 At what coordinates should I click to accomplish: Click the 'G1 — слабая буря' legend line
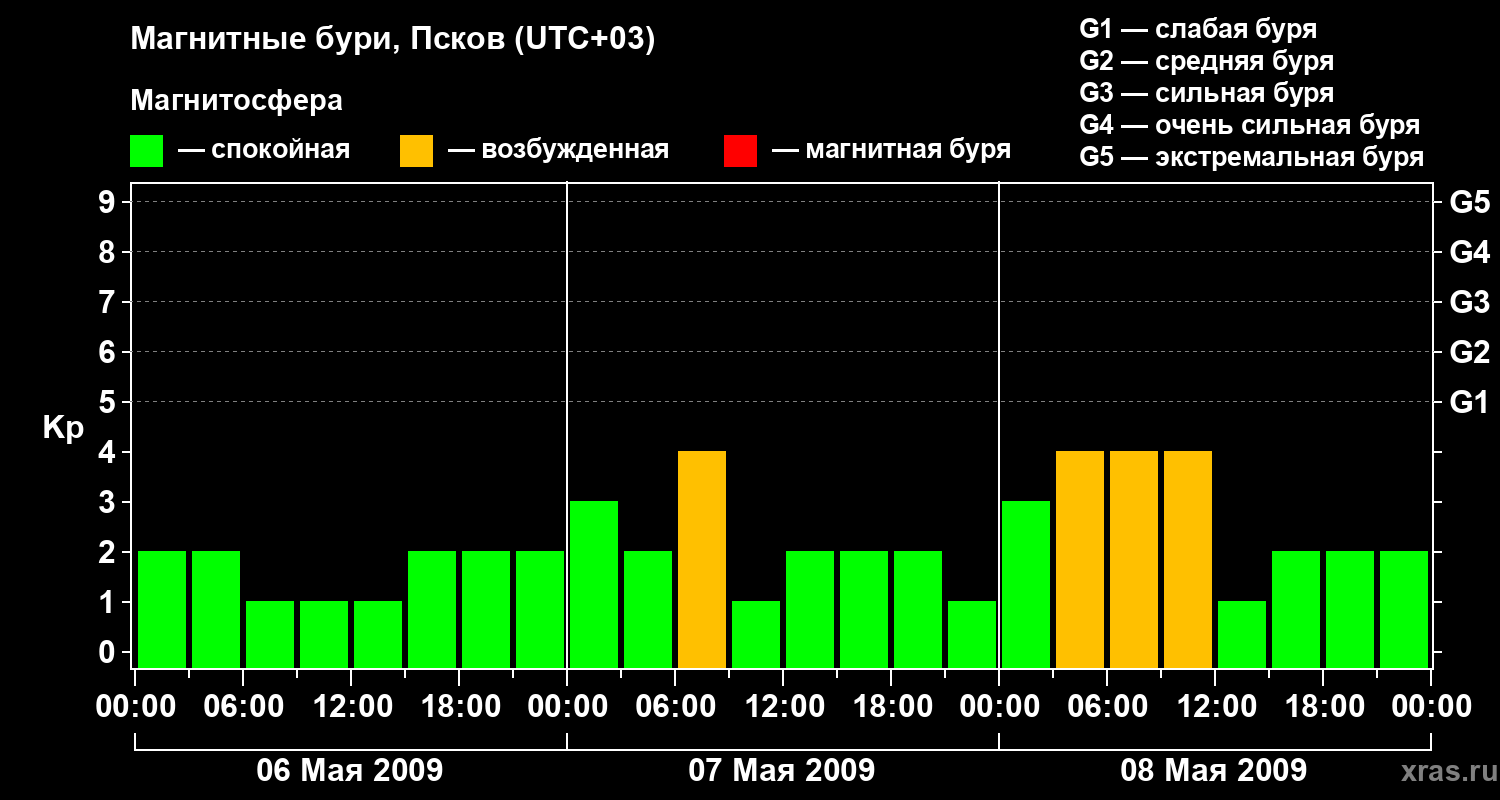pos(1198,29)
